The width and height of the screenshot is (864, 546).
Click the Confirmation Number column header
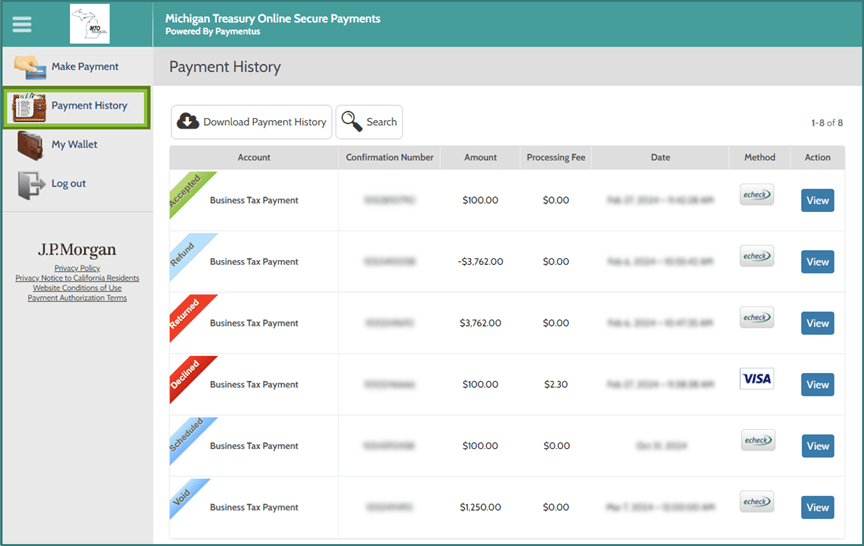pyautogui.click(x=390, y=158)
